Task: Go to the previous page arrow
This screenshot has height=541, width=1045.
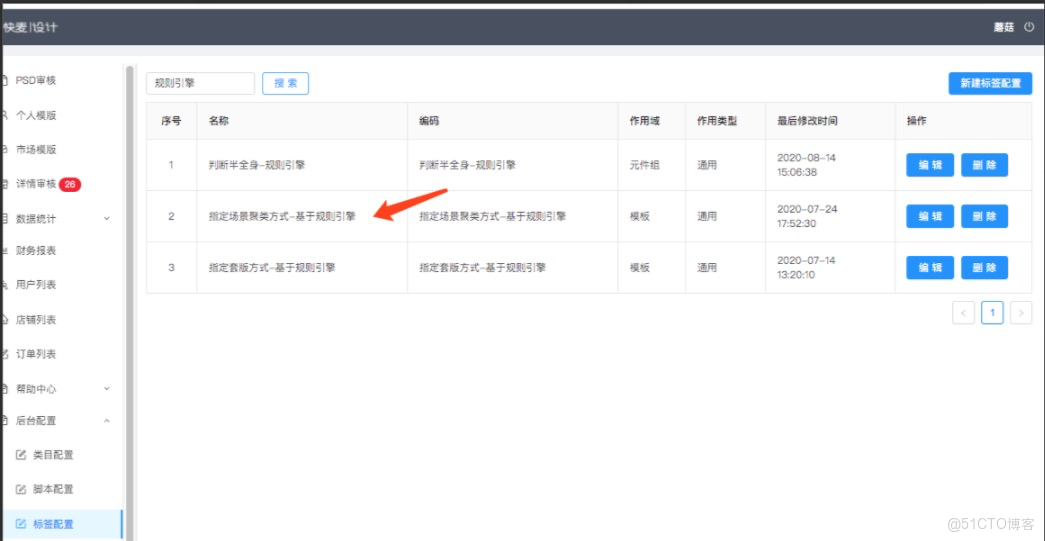Action: point(964,312)
